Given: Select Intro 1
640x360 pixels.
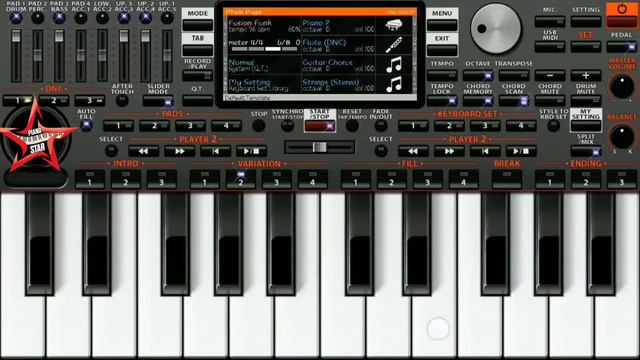Looking at the screenshot, I should pyautogui.click(x=90, y=179).
